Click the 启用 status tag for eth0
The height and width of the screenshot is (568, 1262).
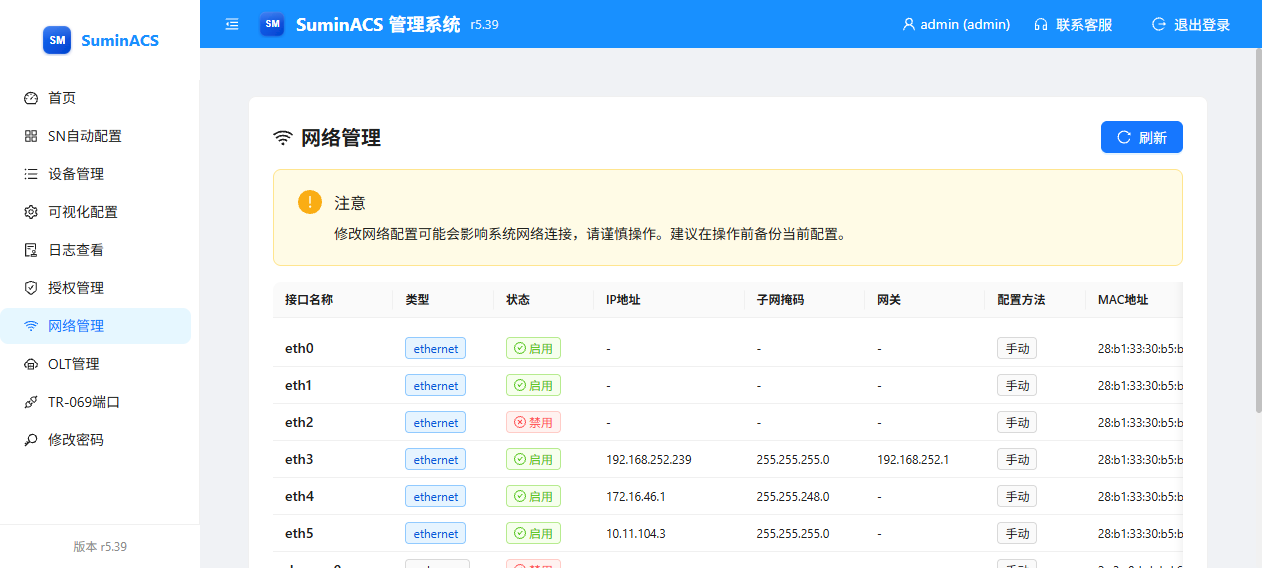pyautogui.click(x=533, y=348)
